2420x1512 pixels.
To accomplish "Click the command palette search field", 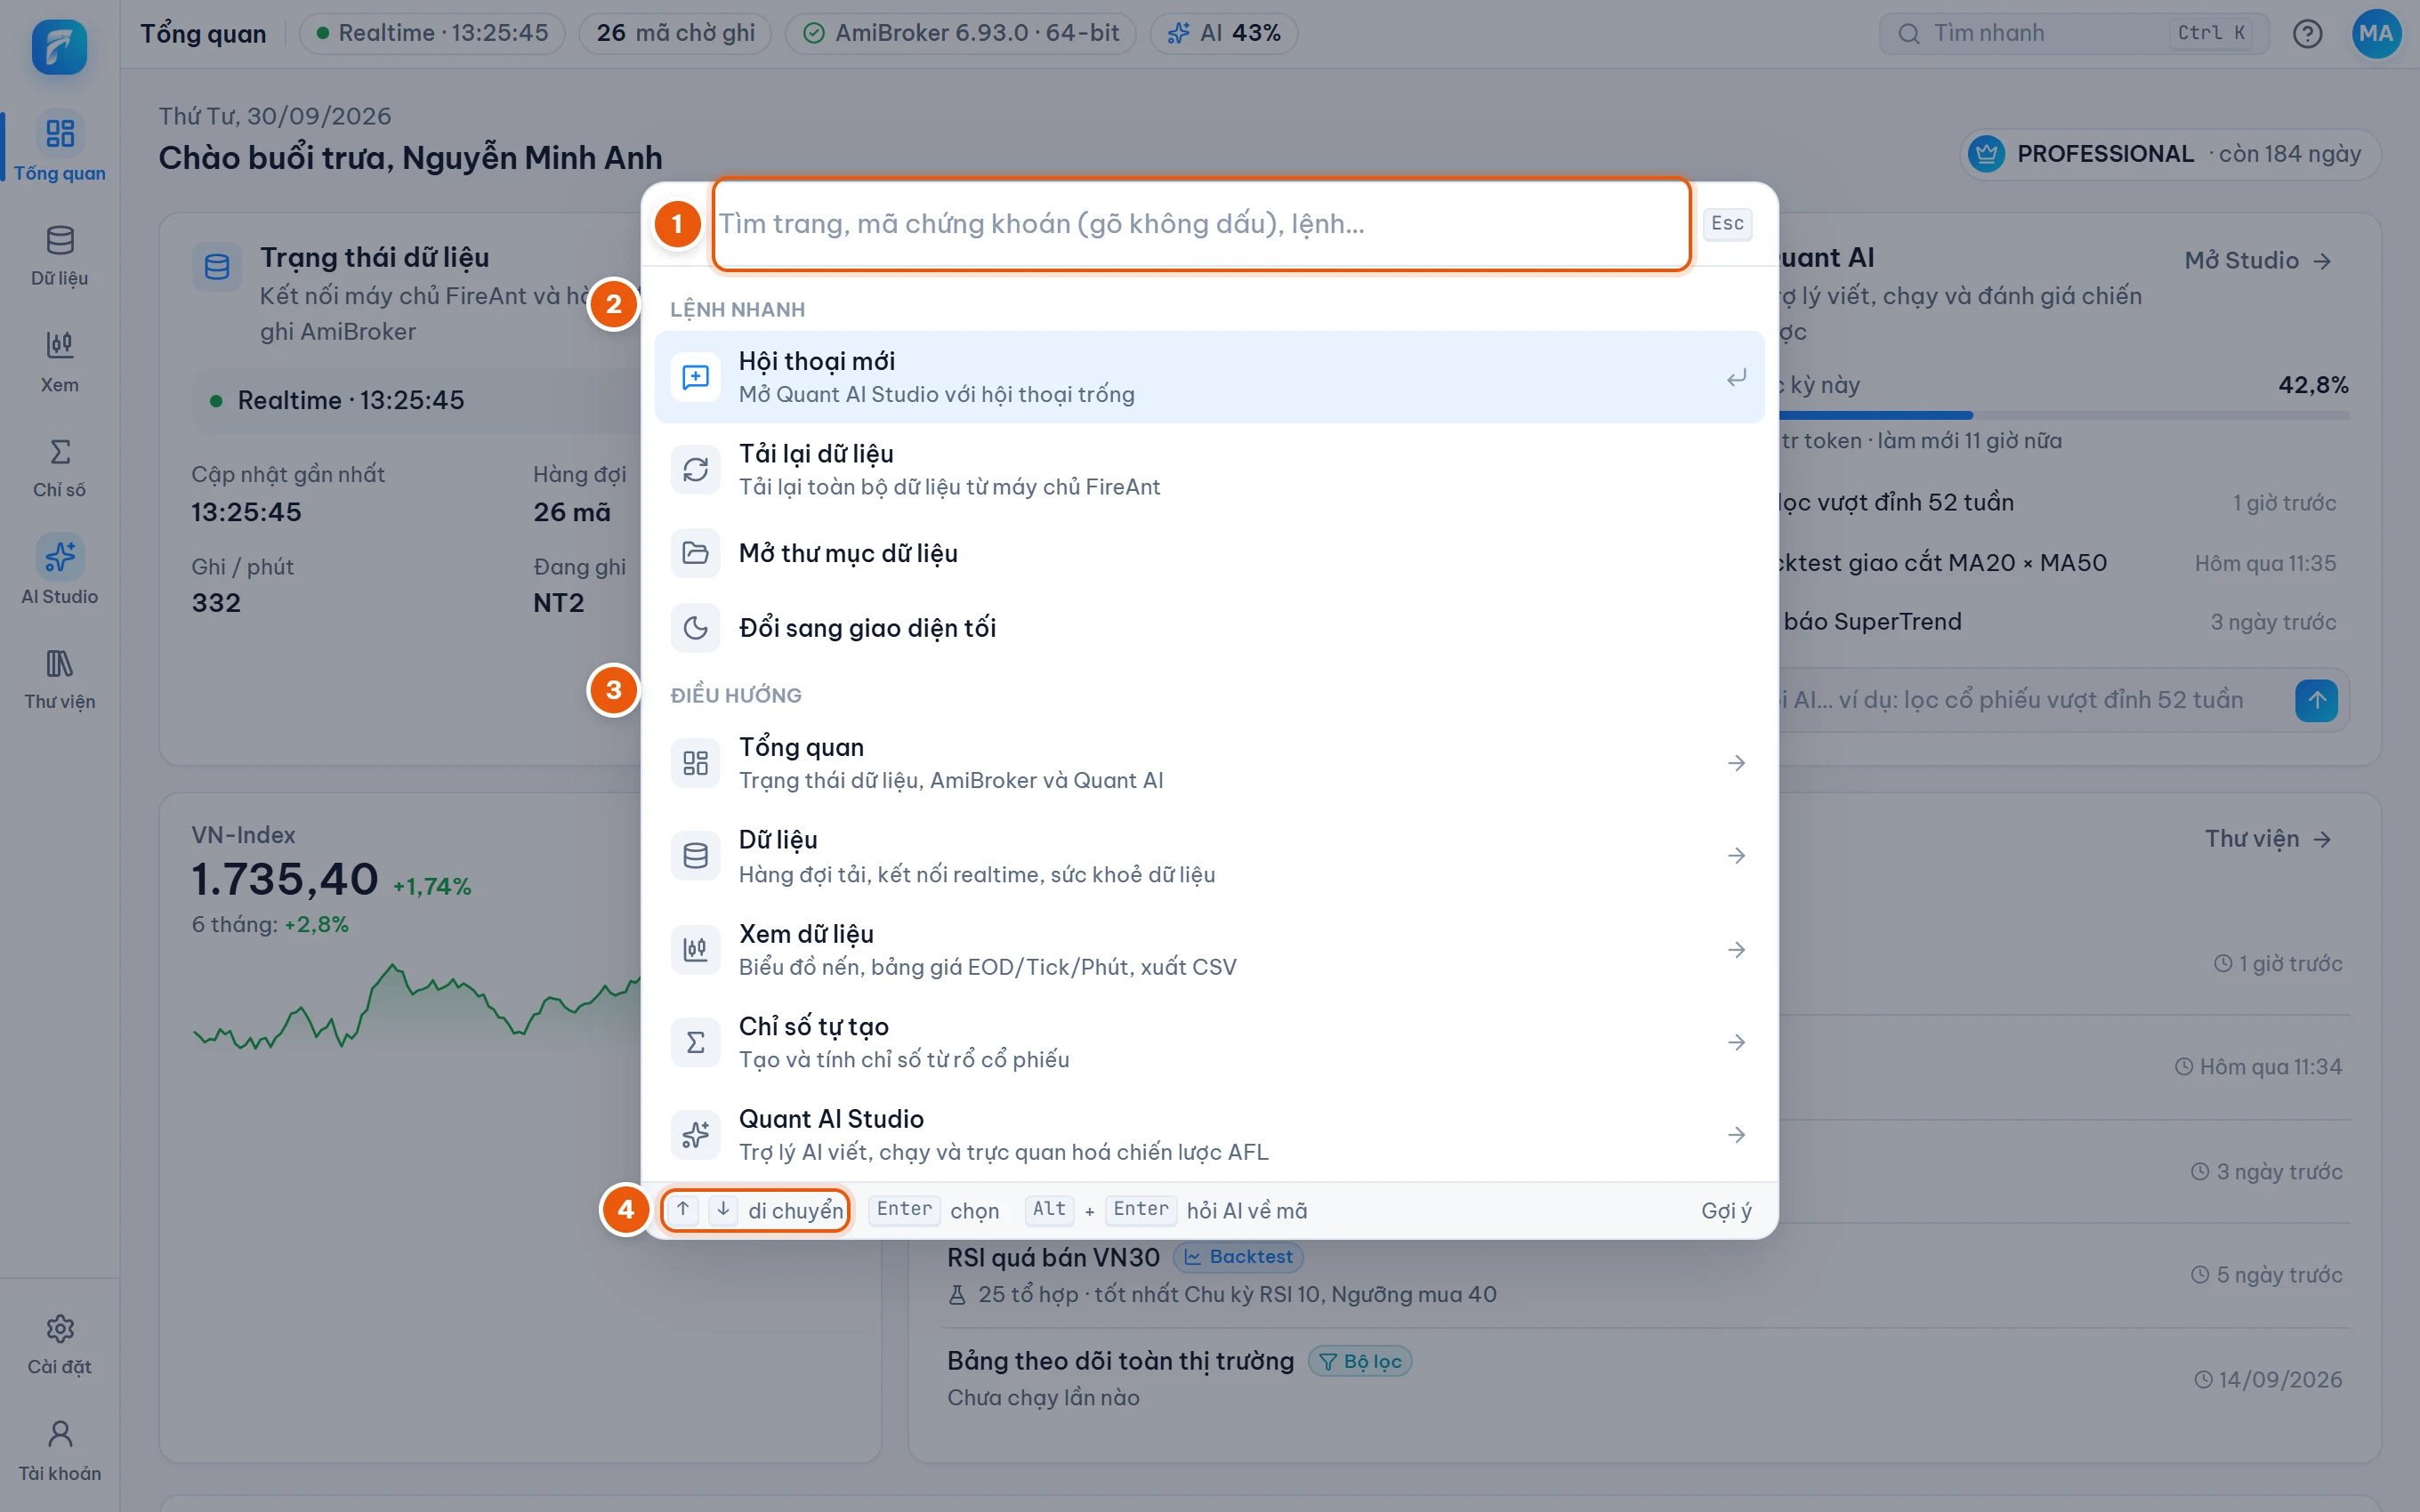I will 1201,224.
